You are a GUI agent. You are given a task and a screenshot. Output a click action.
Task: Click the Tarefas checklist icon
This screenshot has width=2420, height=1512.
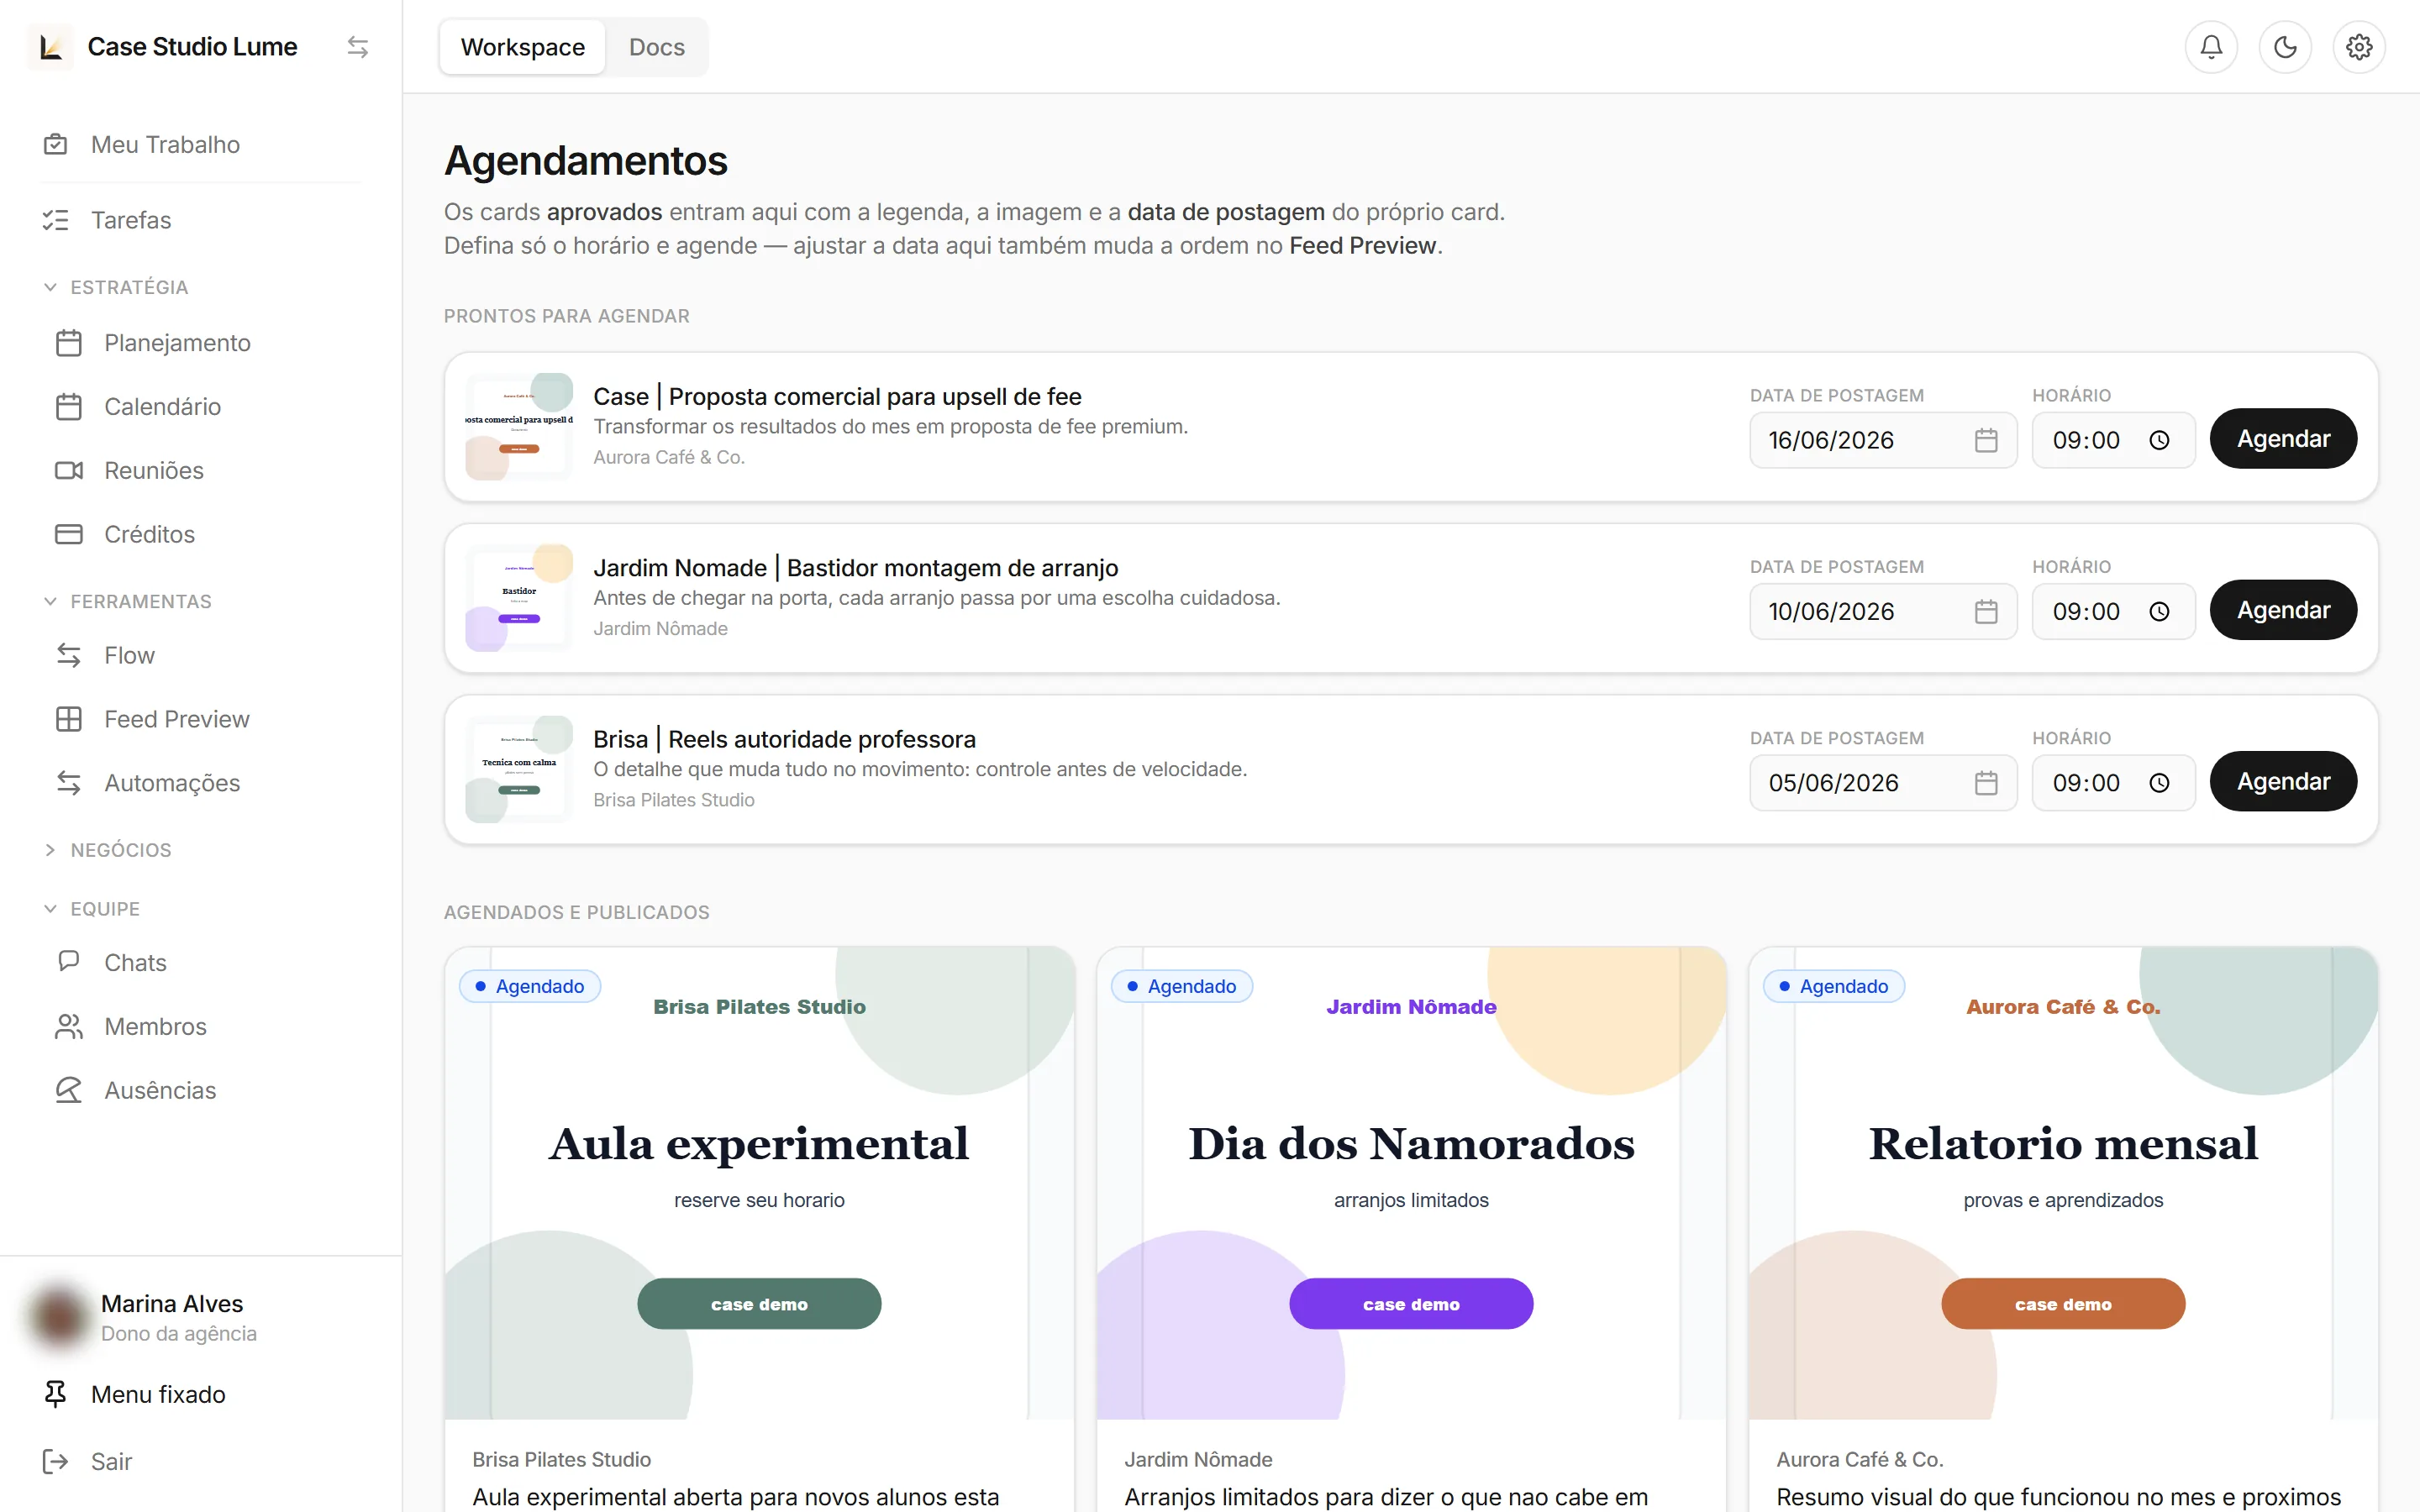pos(56,220)
